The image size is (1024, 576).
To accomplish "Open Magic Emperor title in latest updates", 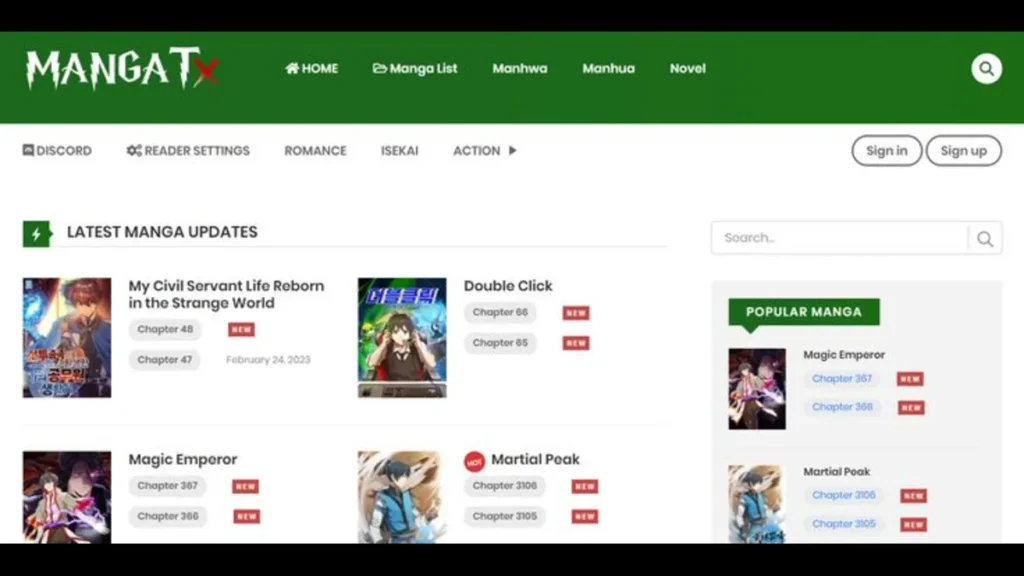I will (183, 460).
